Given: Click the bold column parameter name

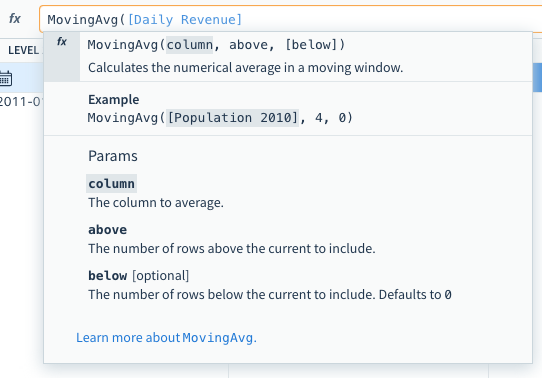Looking at the screenshot, I should tap(111, 183).
